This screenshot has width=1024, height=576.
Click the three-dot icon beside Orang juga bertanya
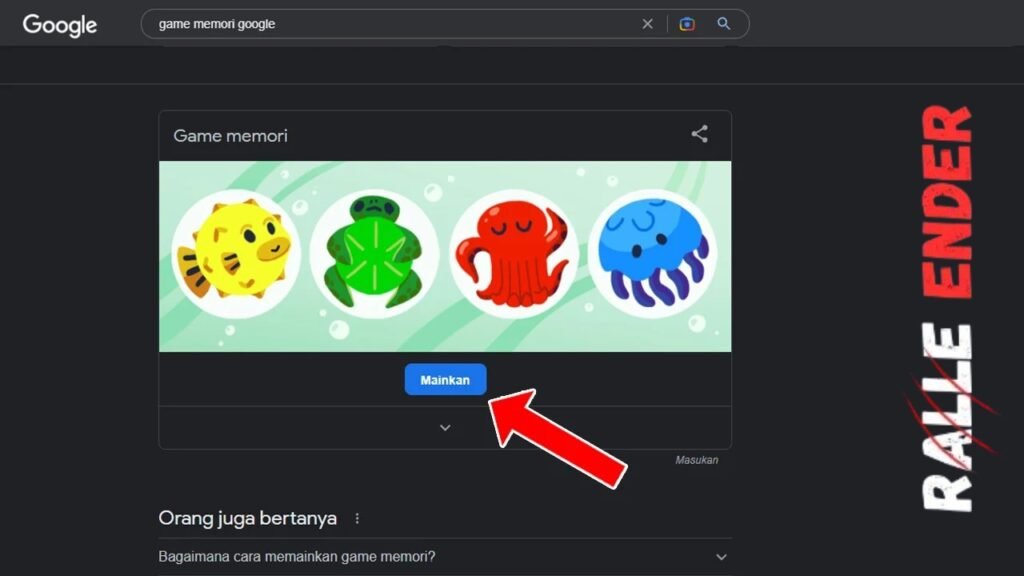(357, 518)
